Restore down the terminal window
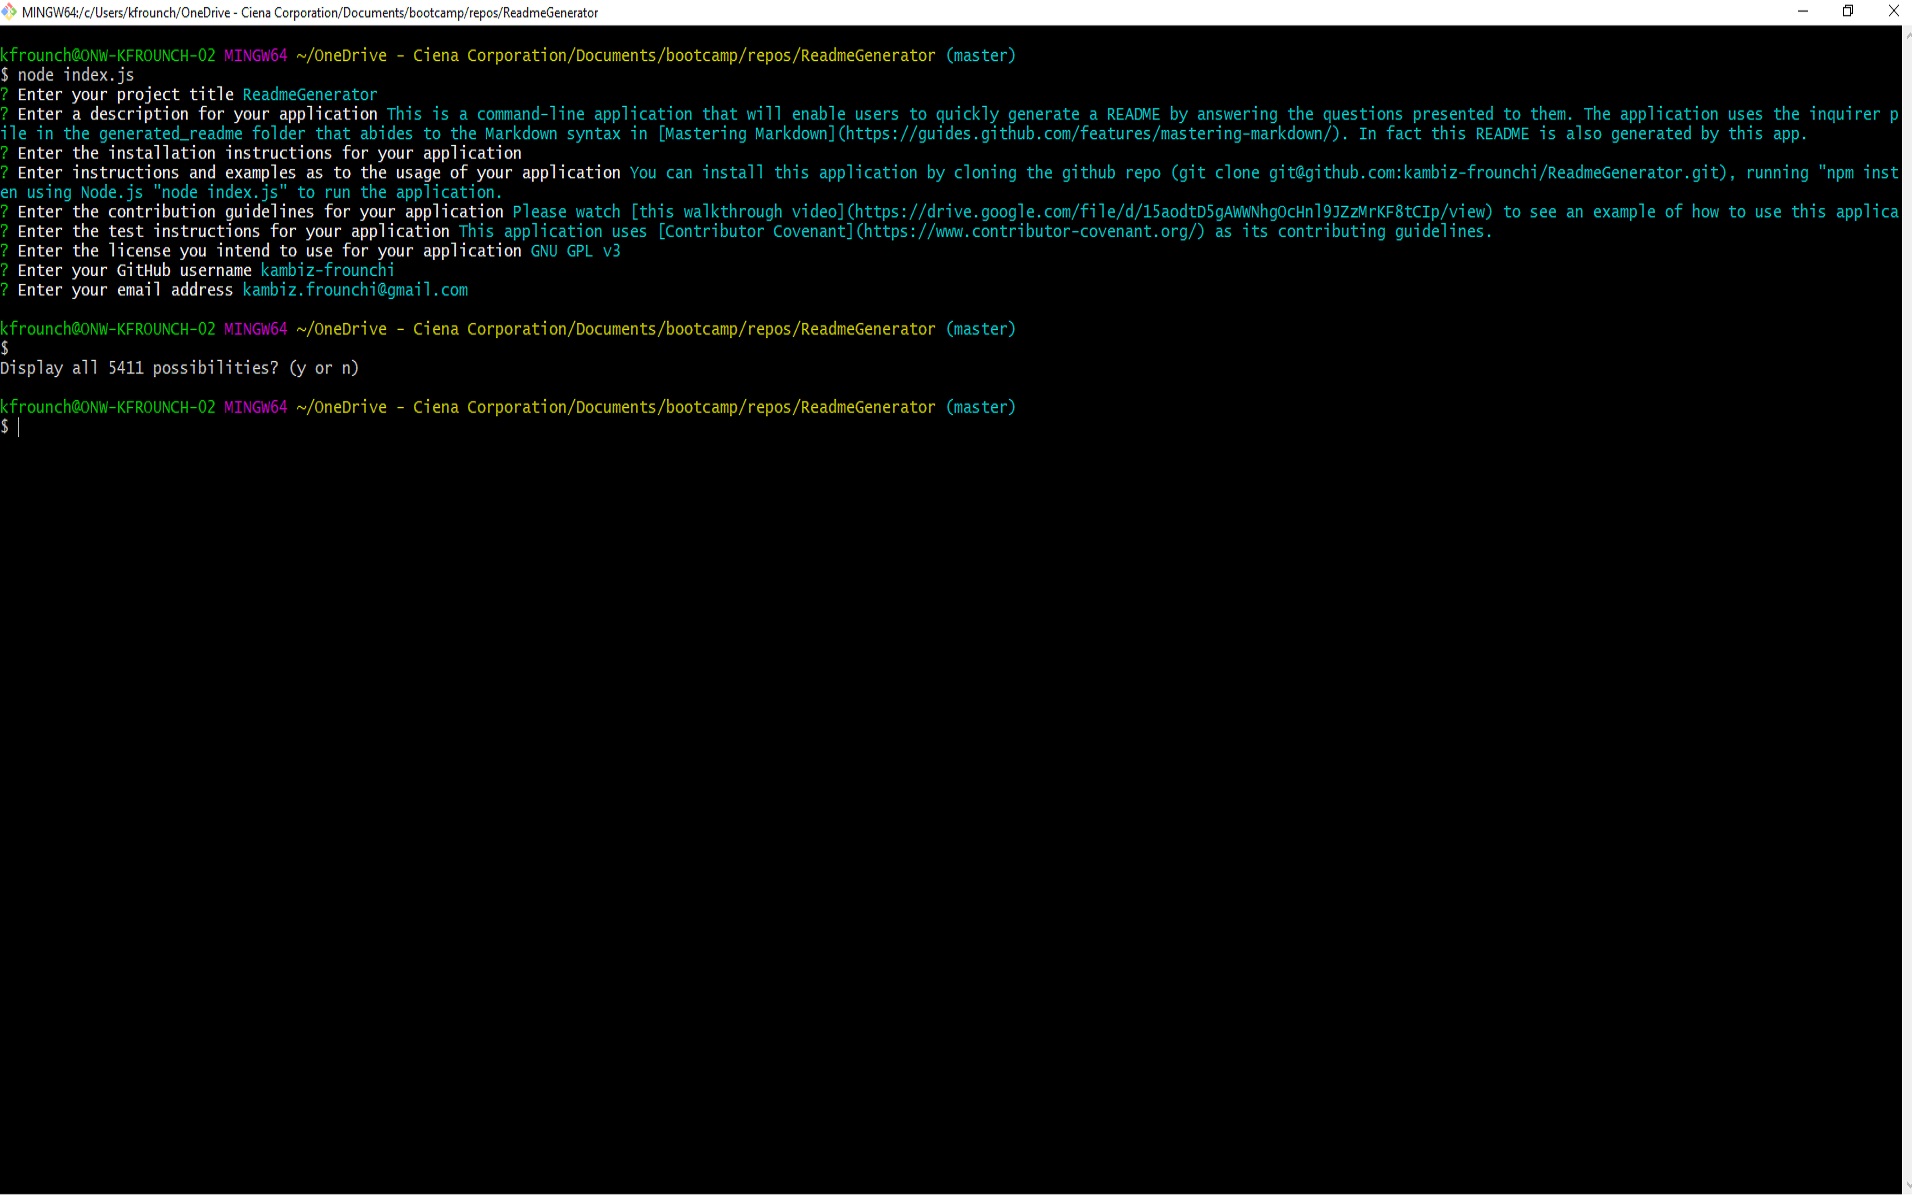This screenshot has height=1195, width=1912. click(1848, 12)
